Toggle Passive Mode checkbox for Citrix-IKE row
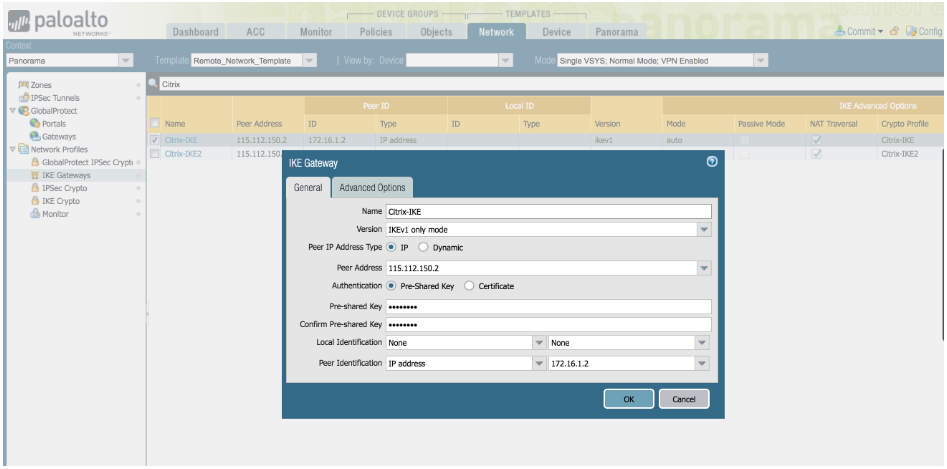This screenshot has width=947, height=469. pos(744,140)
